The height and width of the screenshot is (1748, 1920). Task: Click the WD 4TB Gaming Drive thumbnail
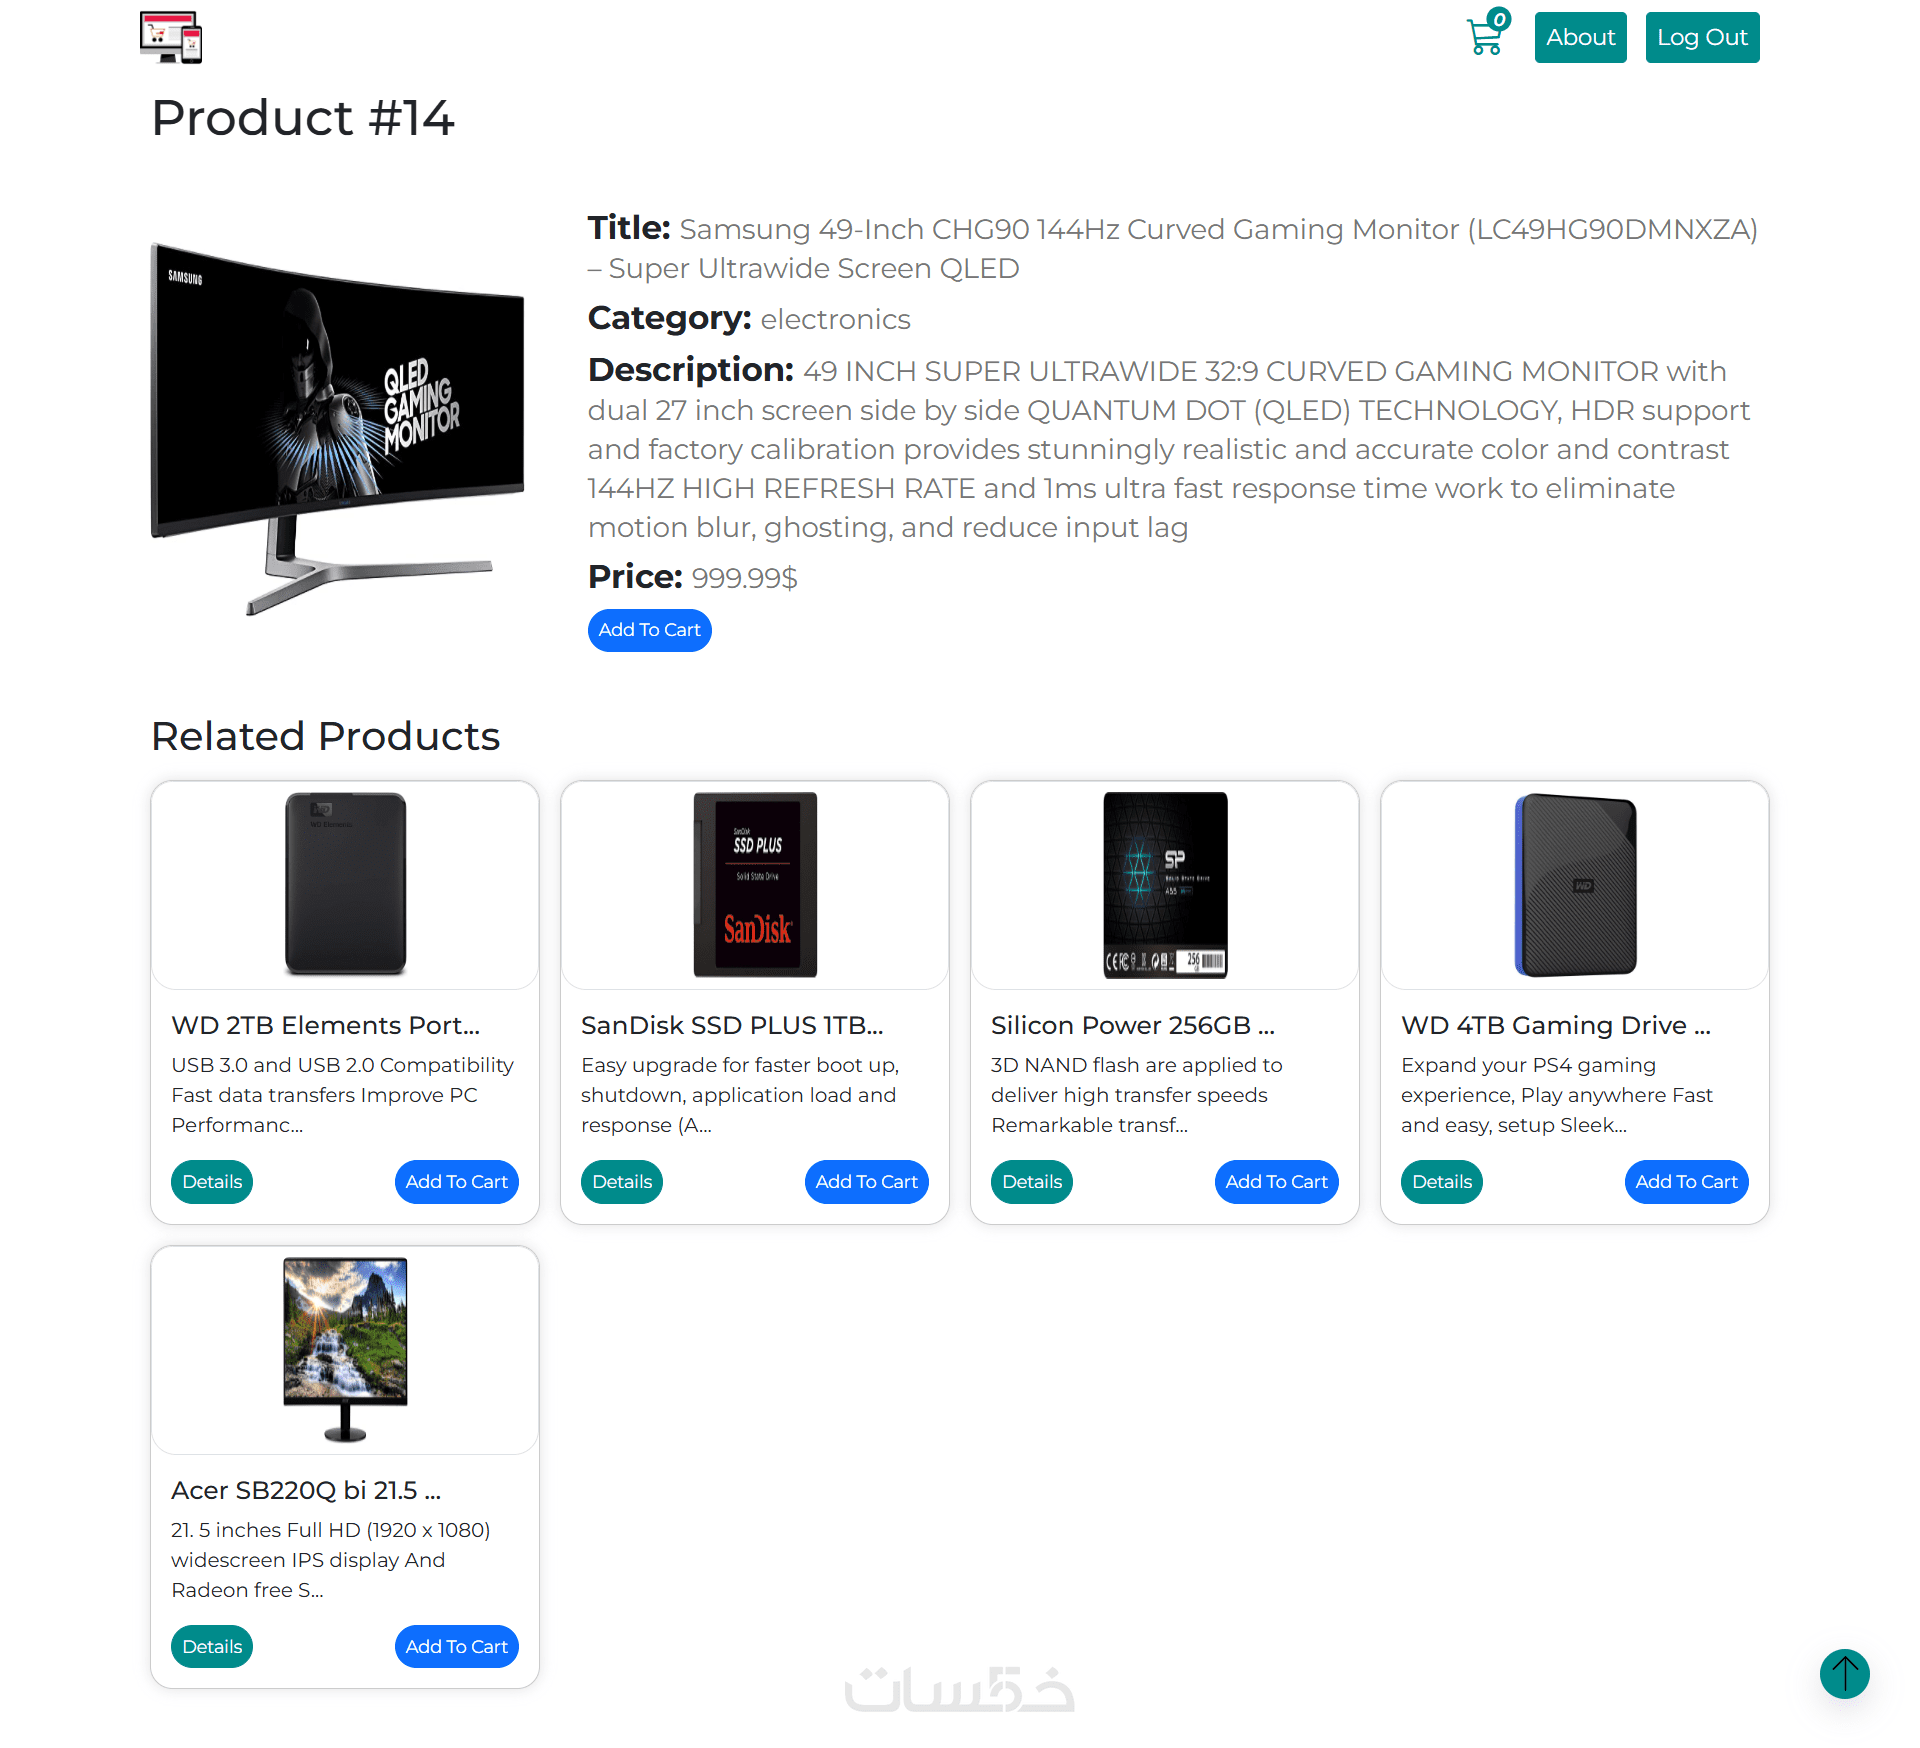[x=1575, y=885]
